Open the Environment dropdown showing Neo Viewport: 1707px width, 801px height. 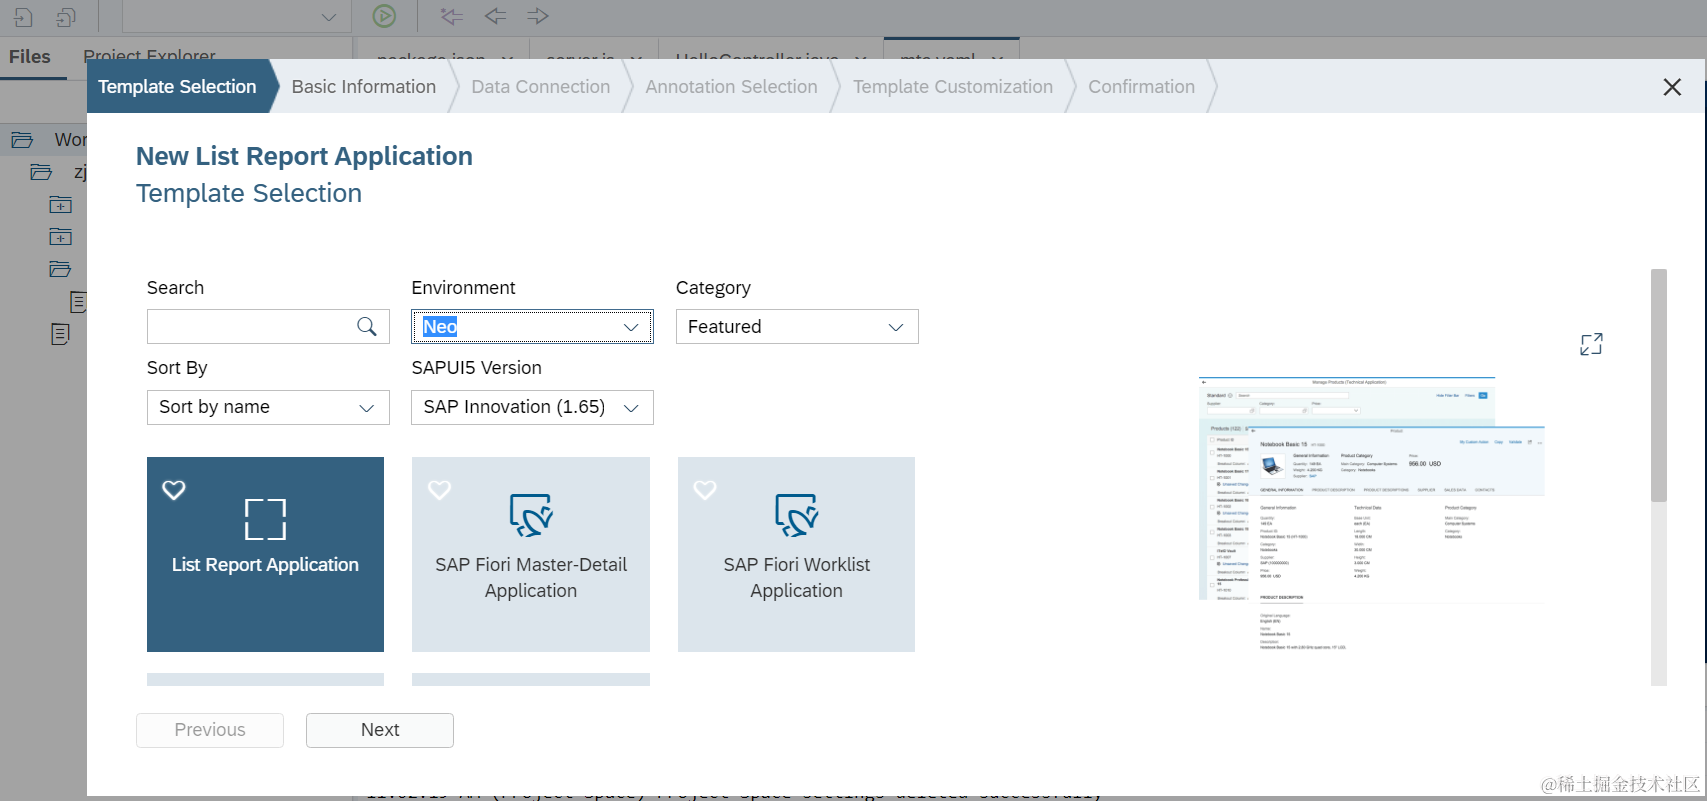click(x=532, y=327)
